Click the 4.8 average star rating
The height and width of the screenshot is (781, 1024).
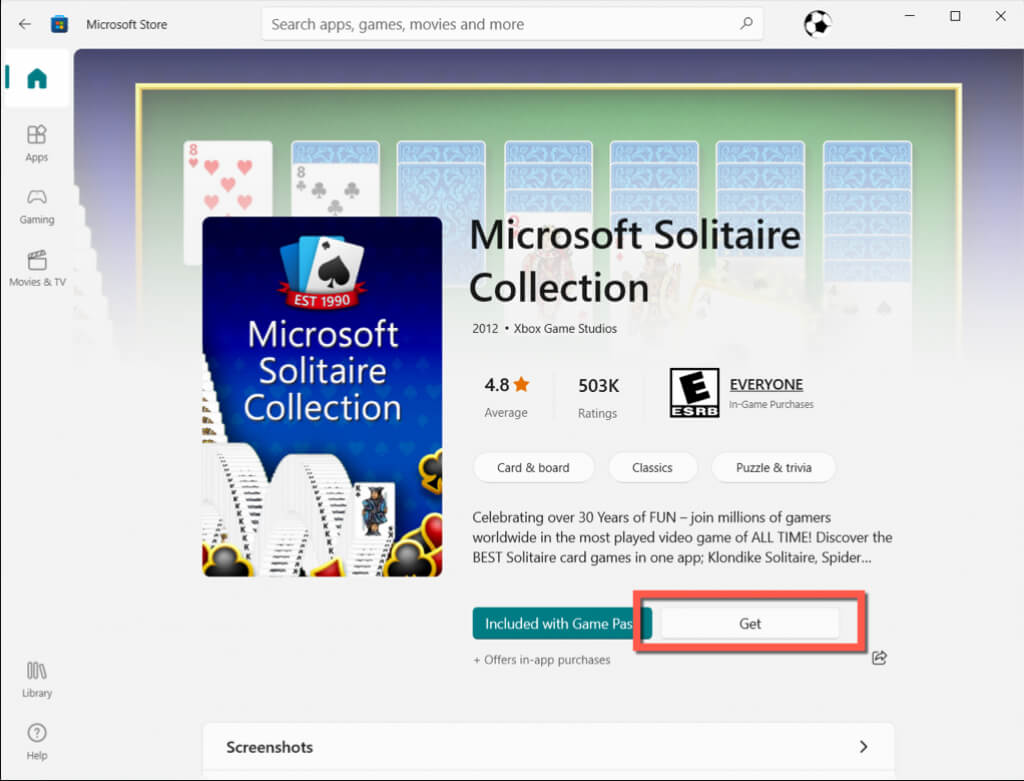(506, 385)
